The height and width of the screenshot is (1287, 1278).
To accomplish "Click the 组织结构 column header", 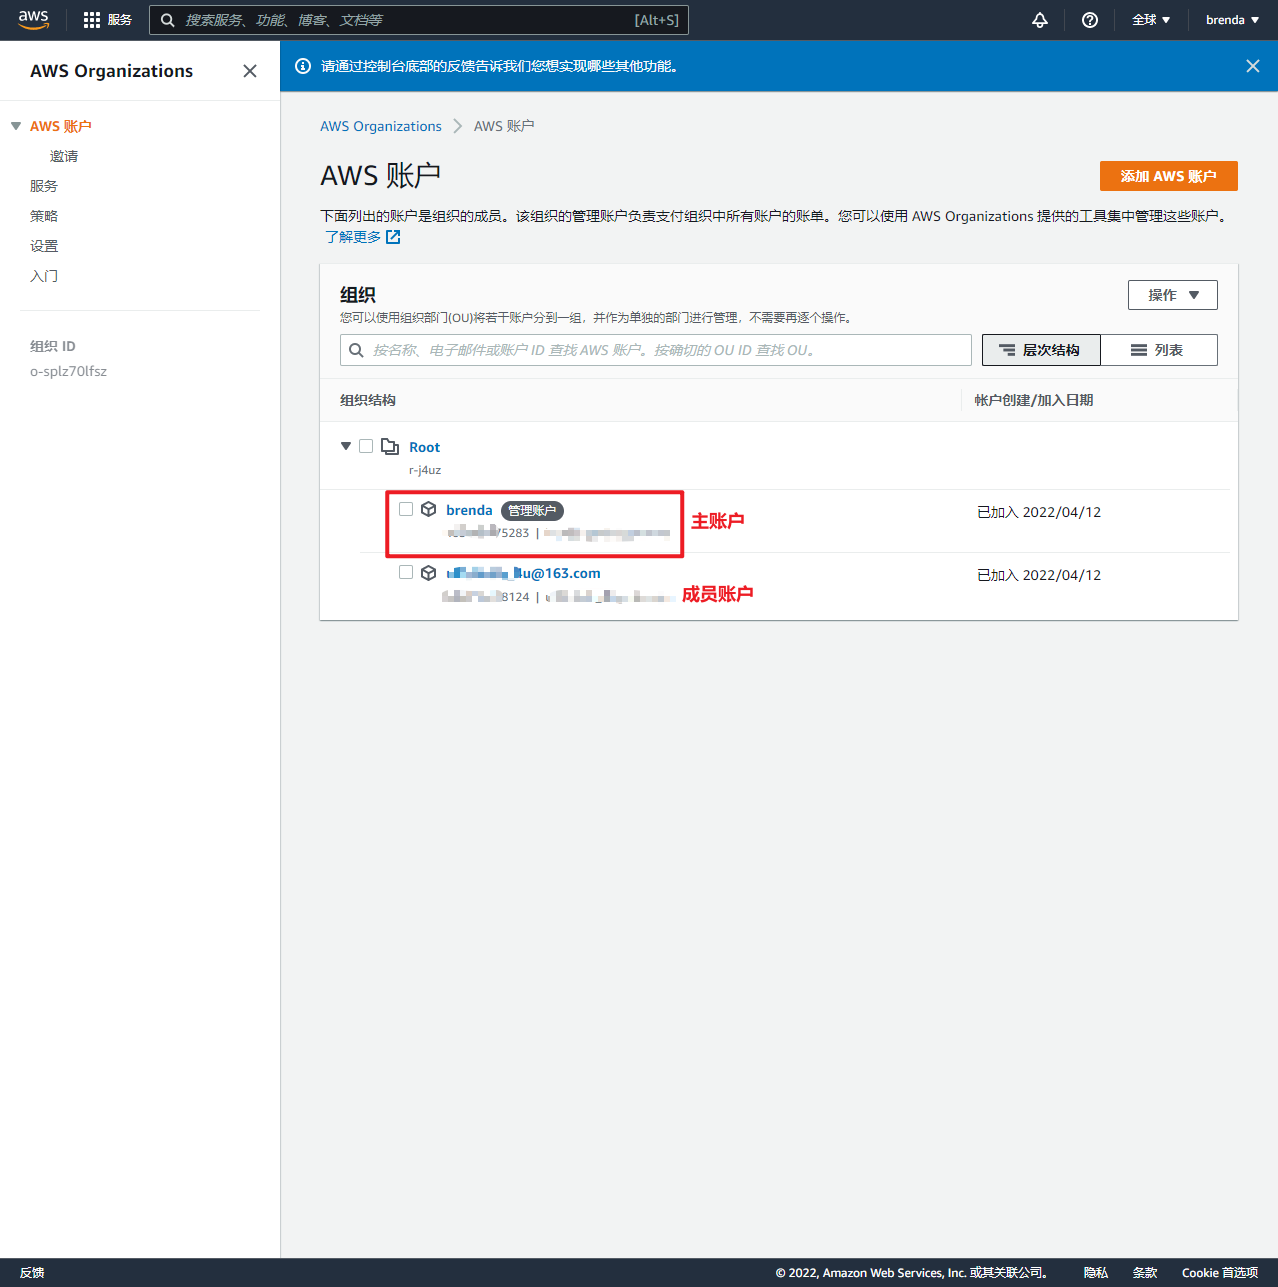I will (x=368, y=400).
